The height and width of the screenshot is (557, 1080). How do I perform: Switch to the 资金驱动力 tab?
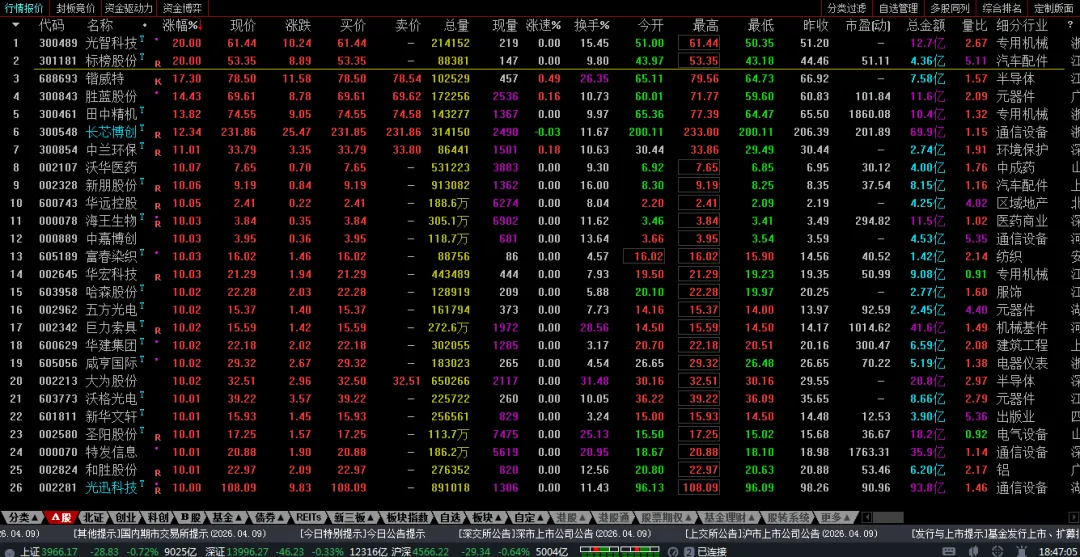click(129, 8)
